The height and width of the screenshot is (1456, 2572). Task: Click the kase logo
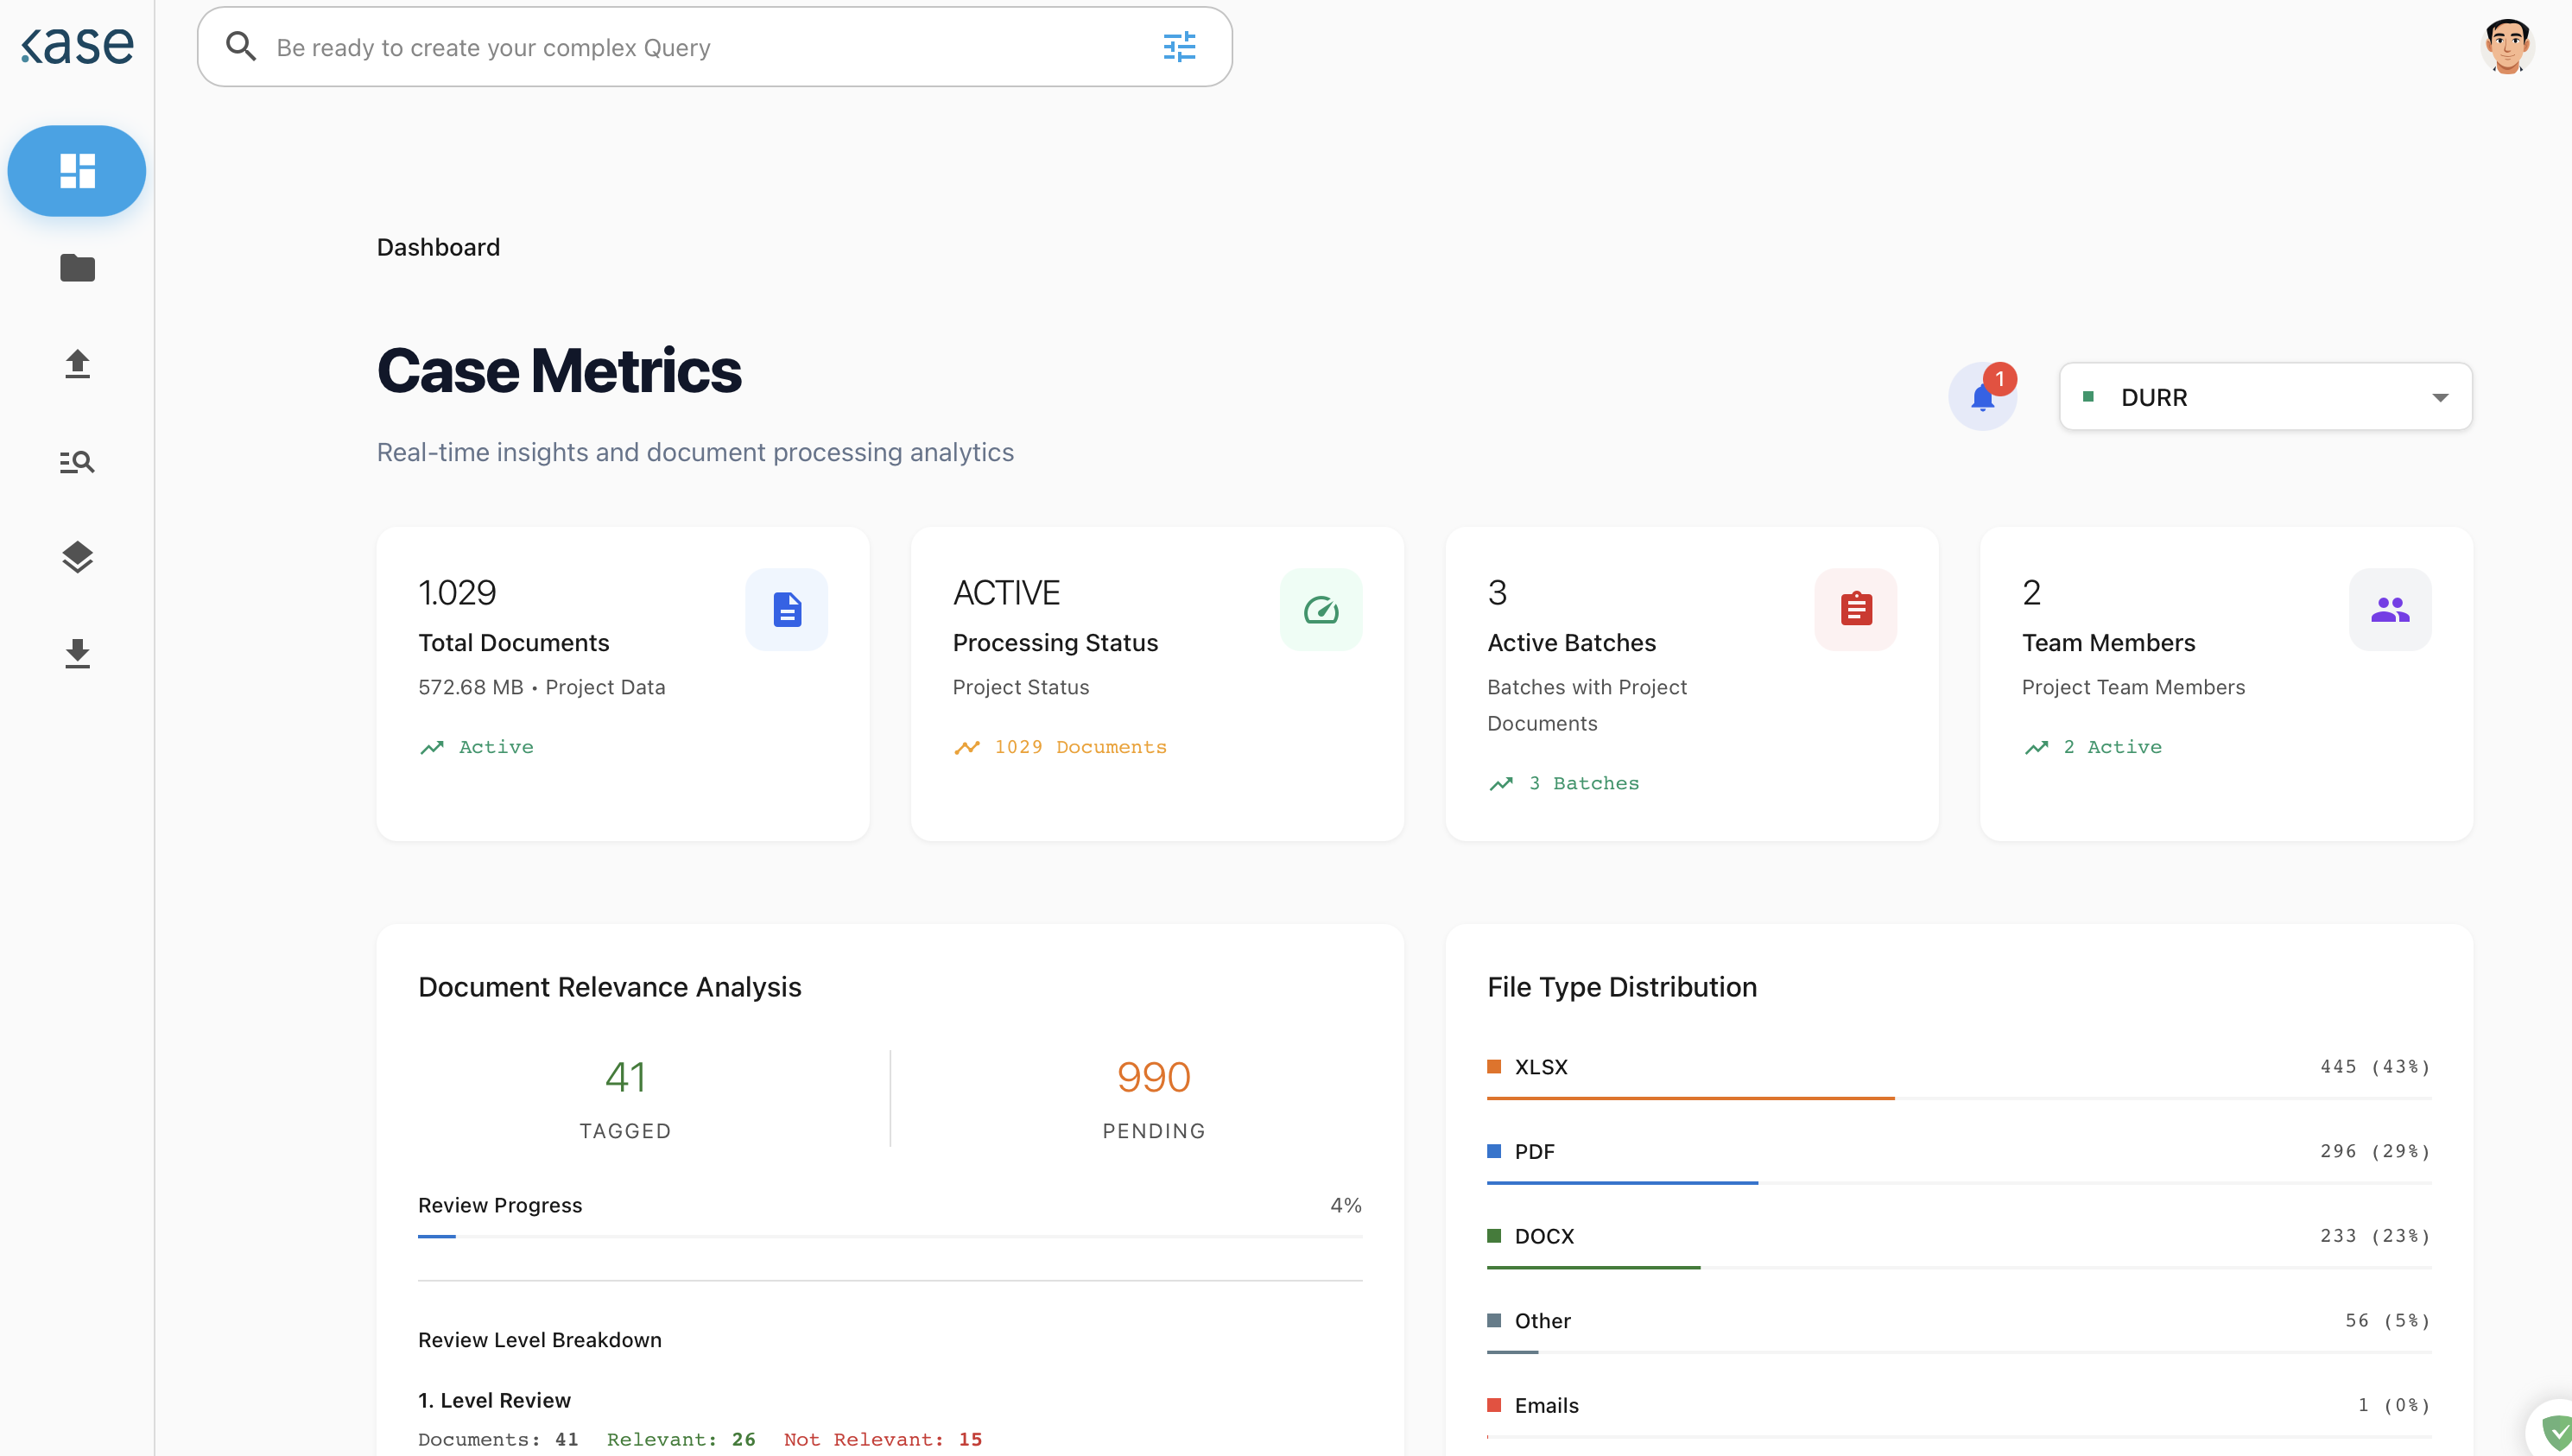click(77, 46)
